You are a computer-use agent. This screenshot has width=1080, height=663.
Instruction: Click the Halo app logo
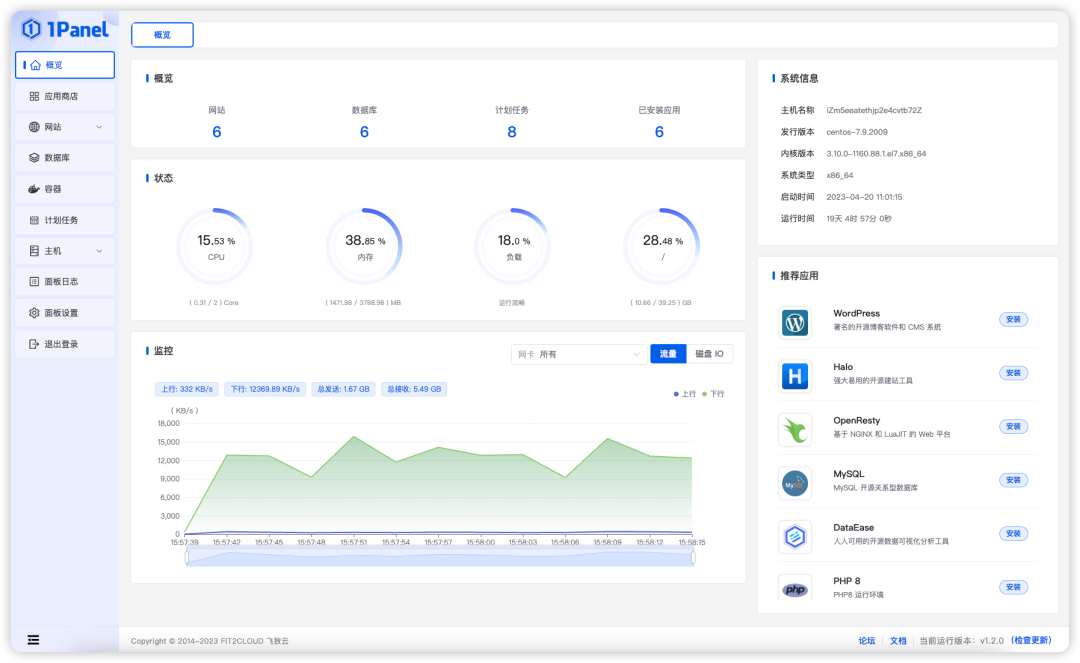pos(795,376)
